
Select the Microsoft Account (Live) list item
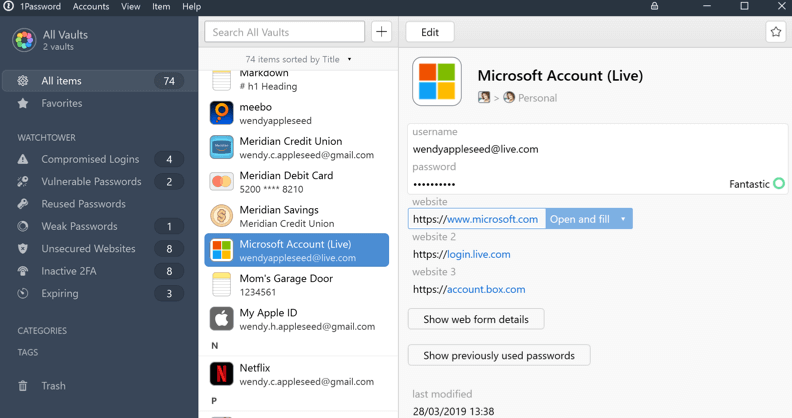click(296, 250)
